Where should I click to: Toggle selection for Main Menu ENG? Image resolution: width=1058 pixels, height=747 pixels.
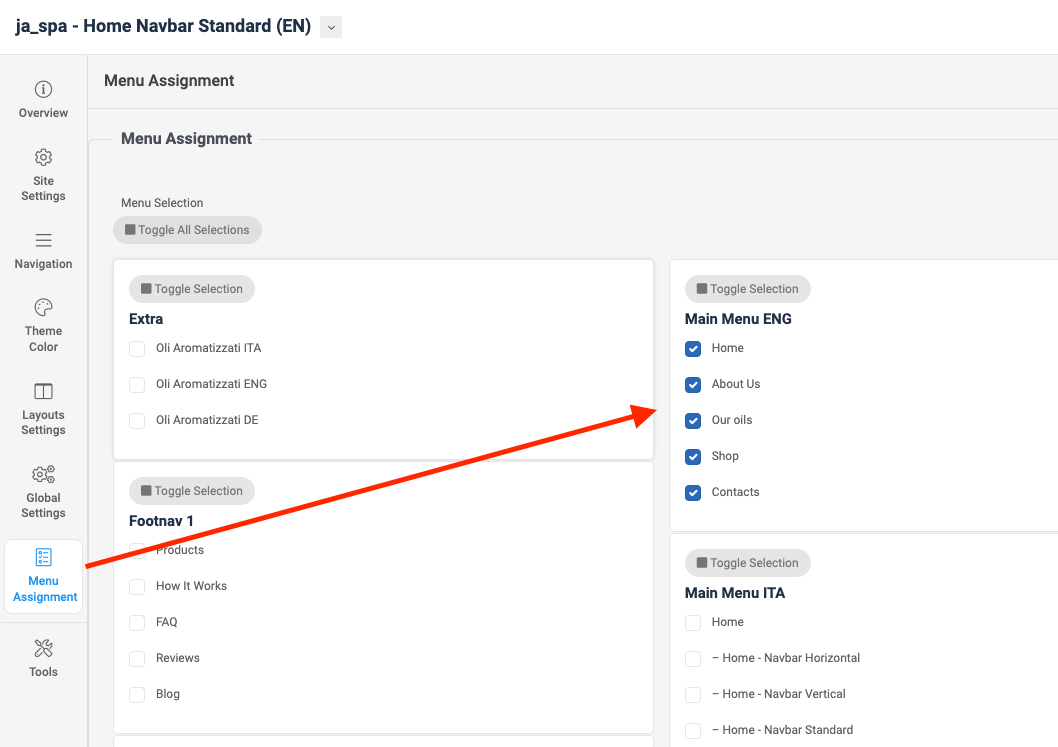pos(747,289)
